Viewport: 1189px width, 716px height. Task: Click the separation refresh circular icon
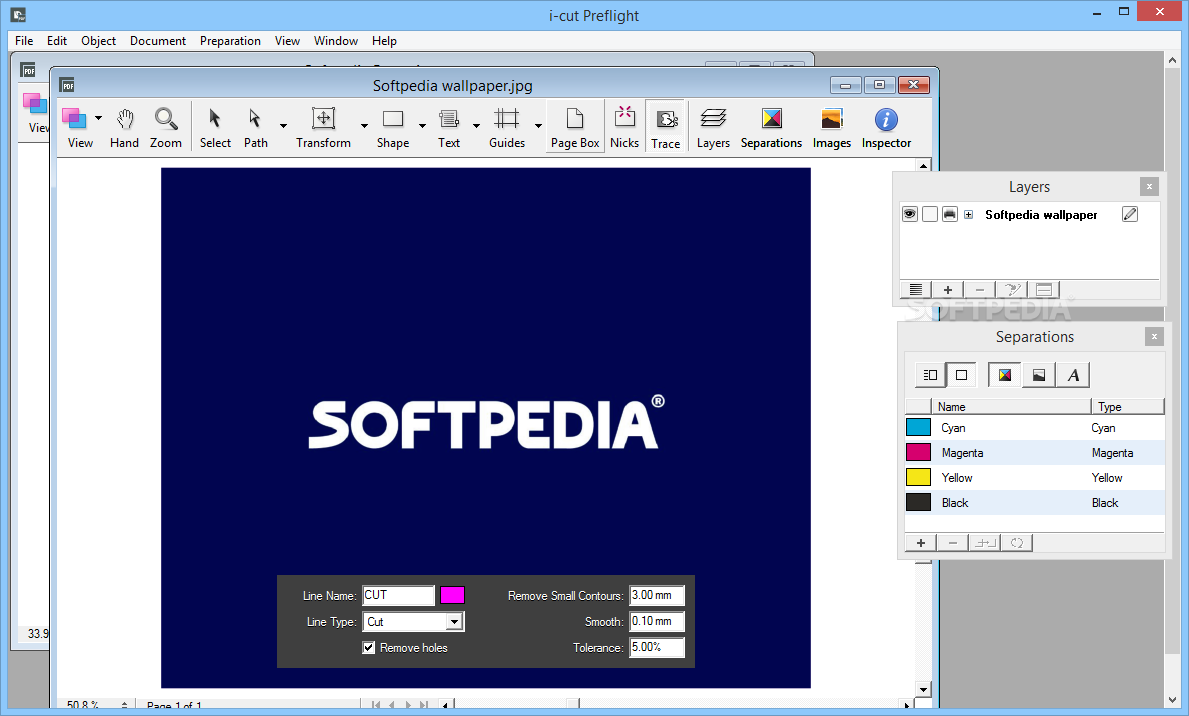(1017, 543)
